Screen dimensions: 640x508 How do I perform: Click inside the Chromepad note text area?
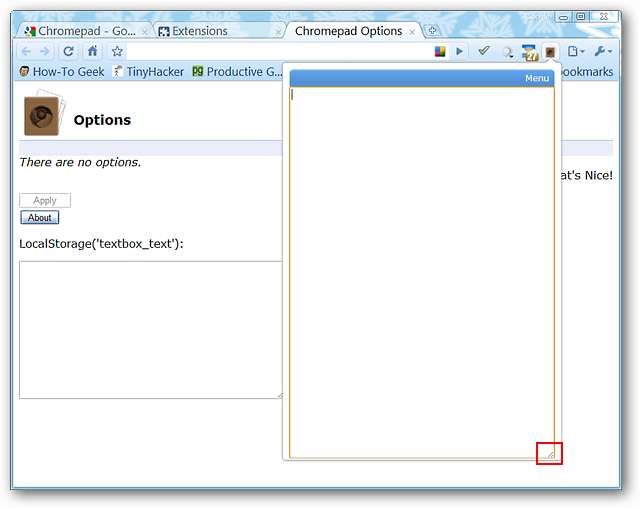(x=422, y=272)
